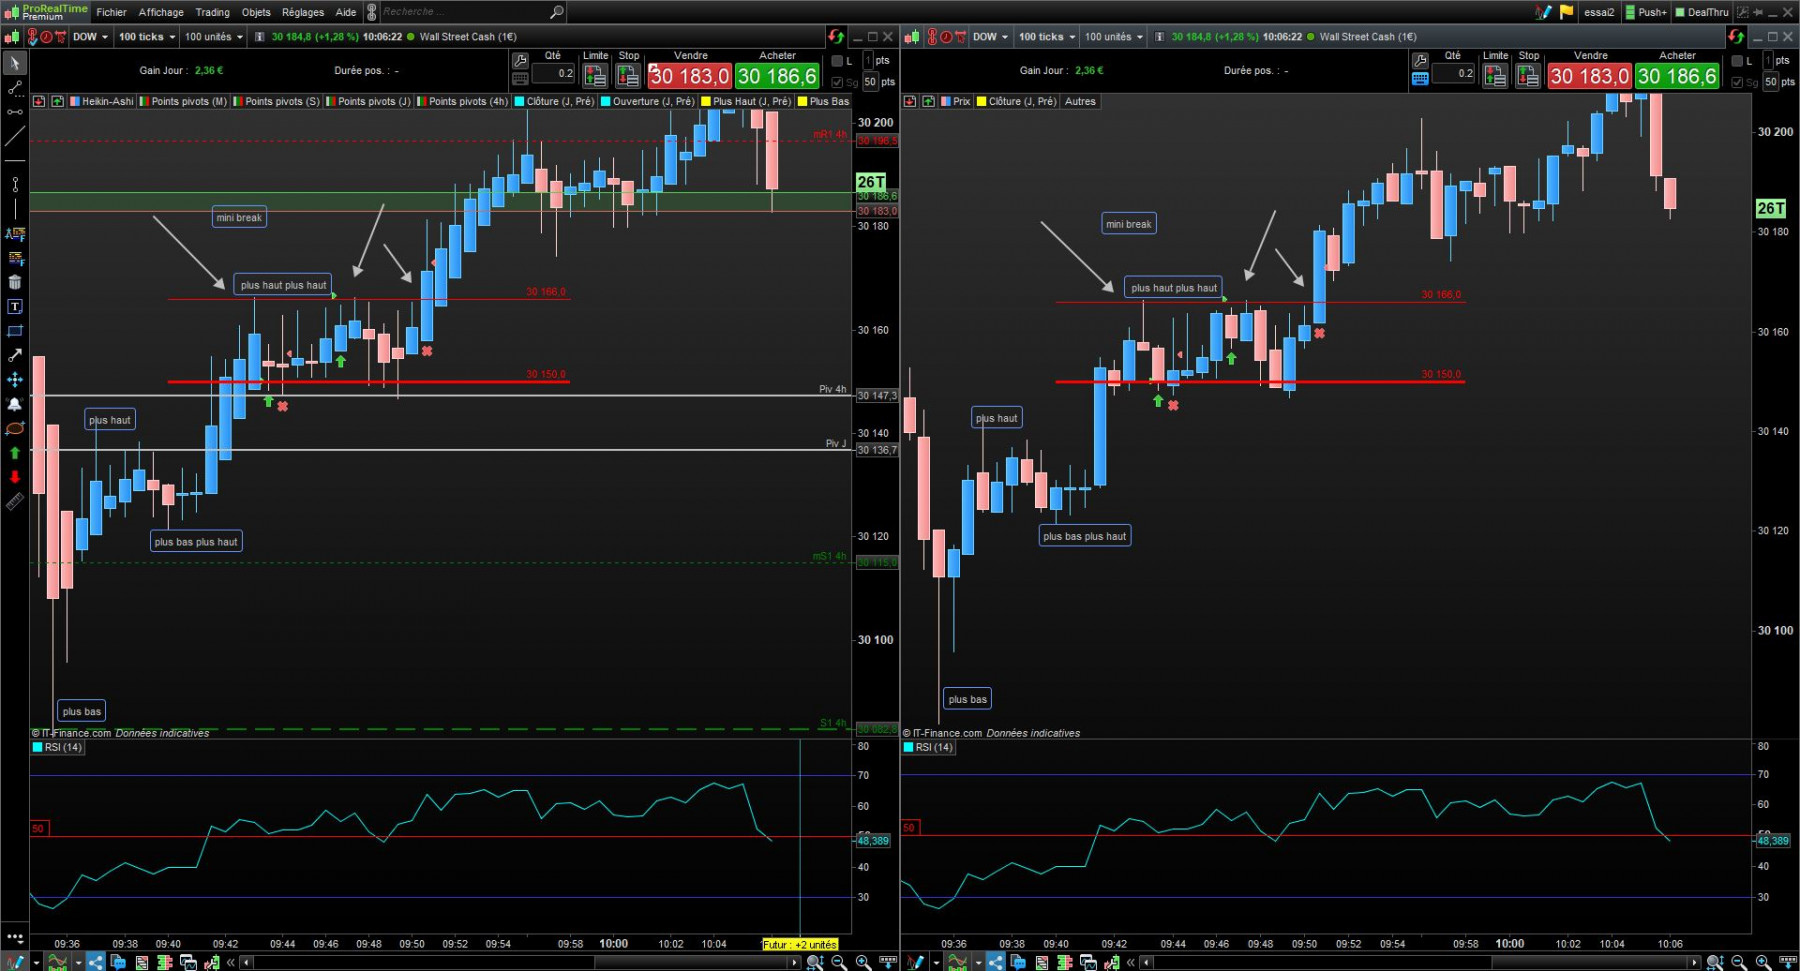Open the Réglages menu

pyautogui.click(x=303, y=12)
